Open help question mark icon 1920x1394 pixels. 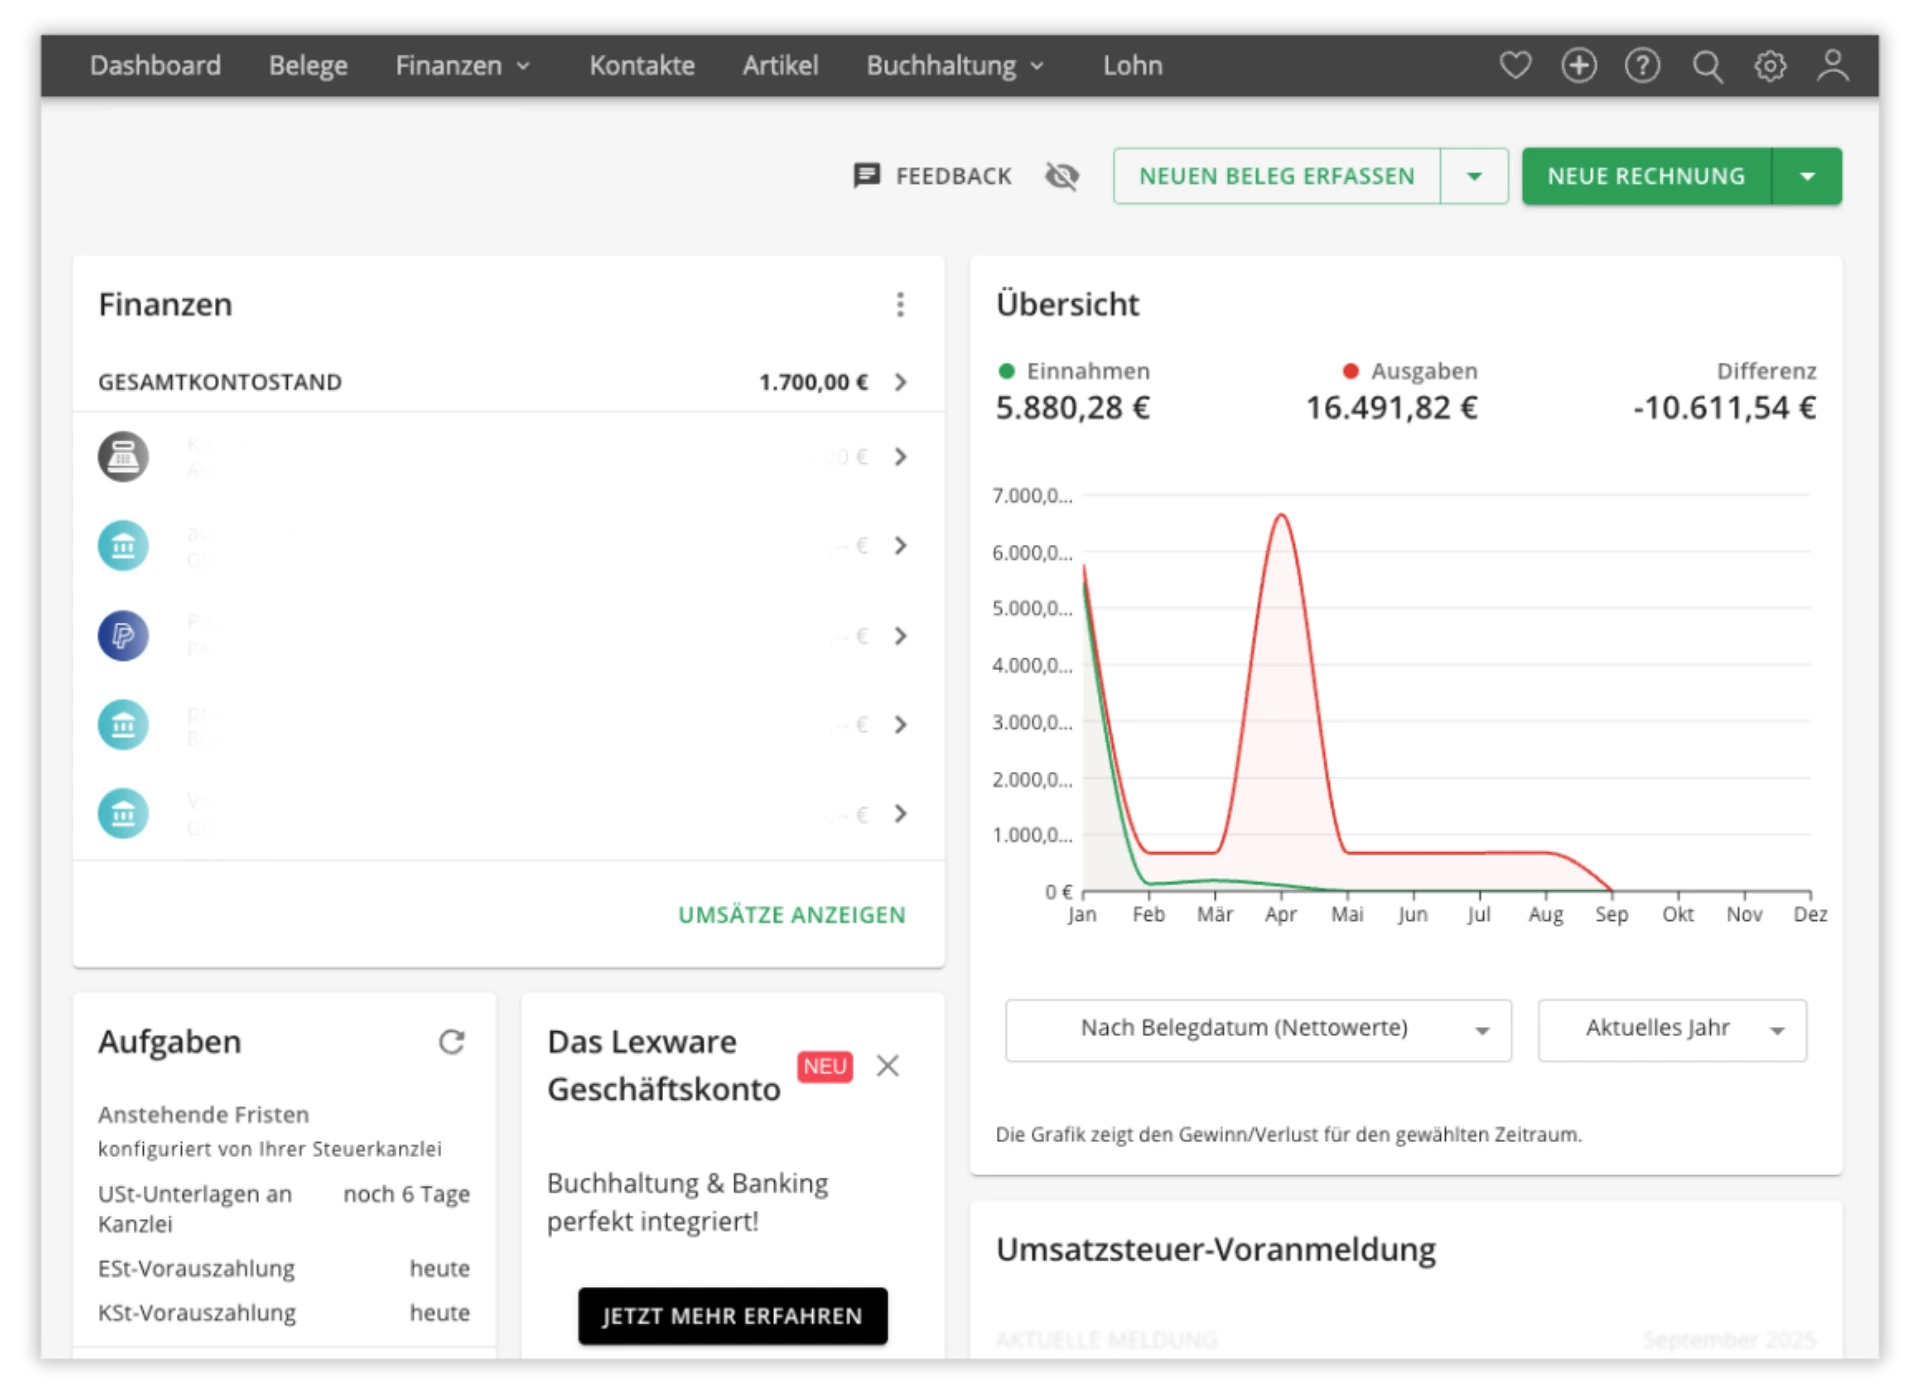(1642, 66)
